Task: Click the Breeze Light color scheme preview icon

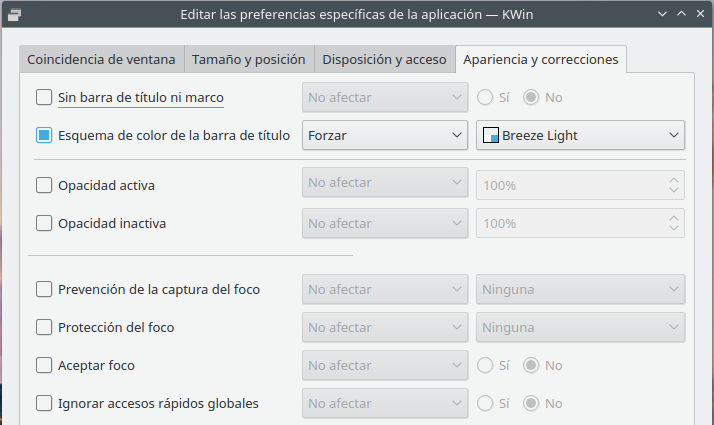Action: click(x=490, y=135)
